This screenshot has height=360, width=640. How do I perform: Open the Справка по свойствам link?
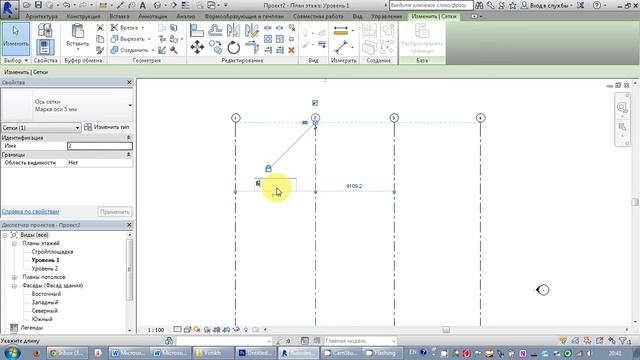(31, 211)
